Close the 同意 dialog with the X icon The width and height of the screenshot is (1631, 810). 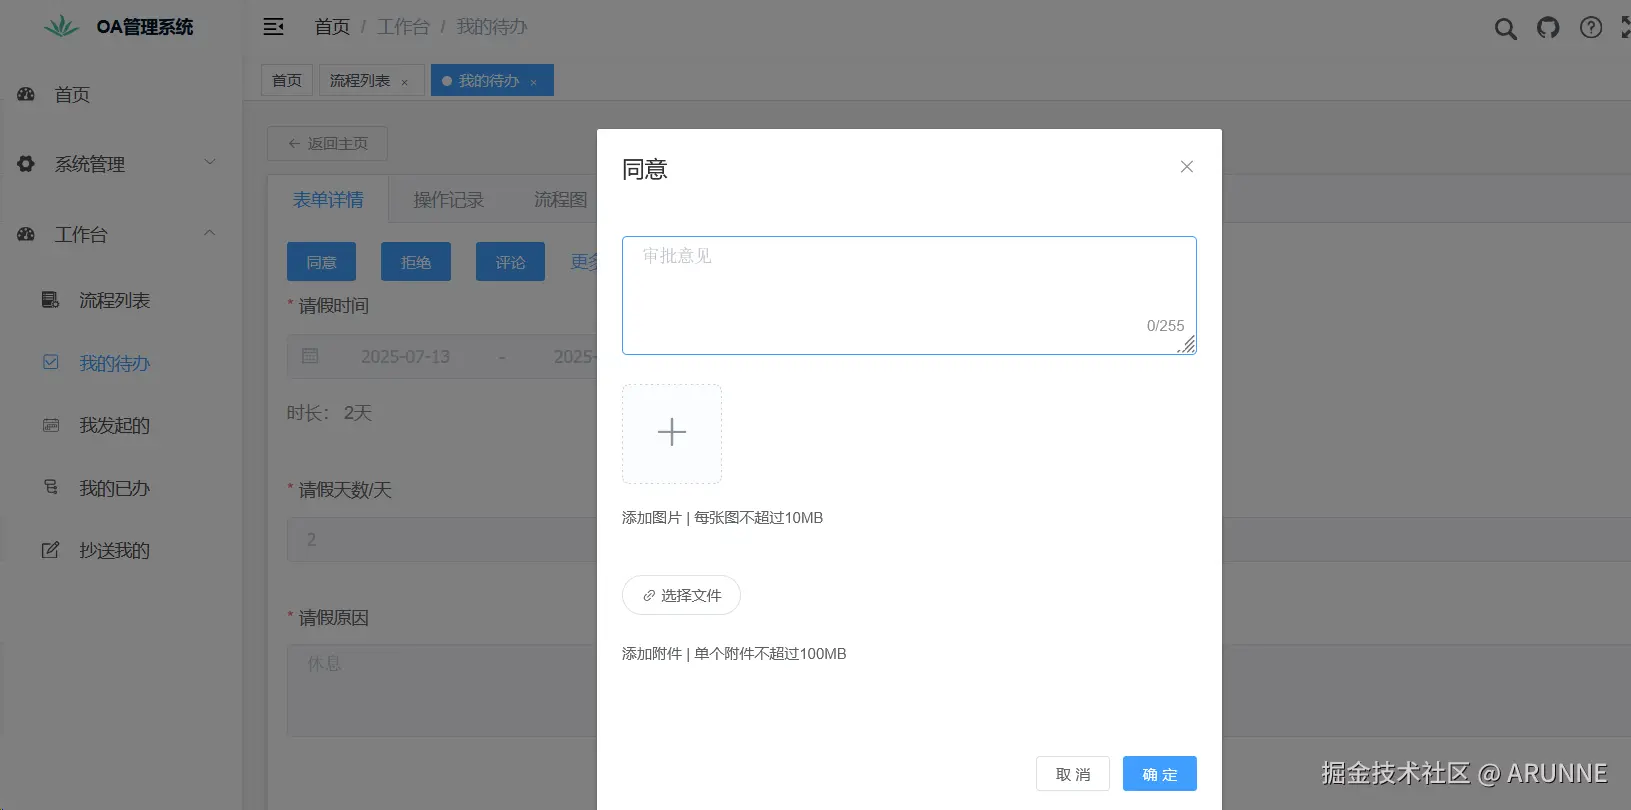pos(1187,167)
